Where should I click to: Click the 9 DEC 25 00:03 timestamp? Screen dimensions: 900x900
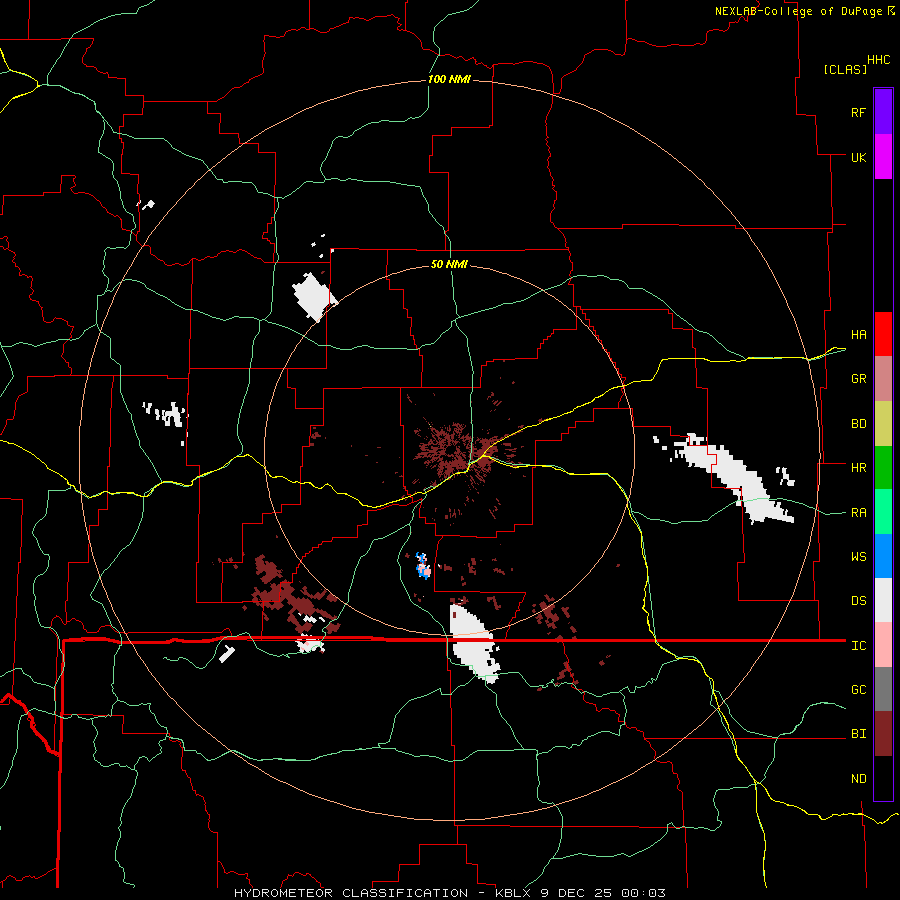(x=603, y=893)
